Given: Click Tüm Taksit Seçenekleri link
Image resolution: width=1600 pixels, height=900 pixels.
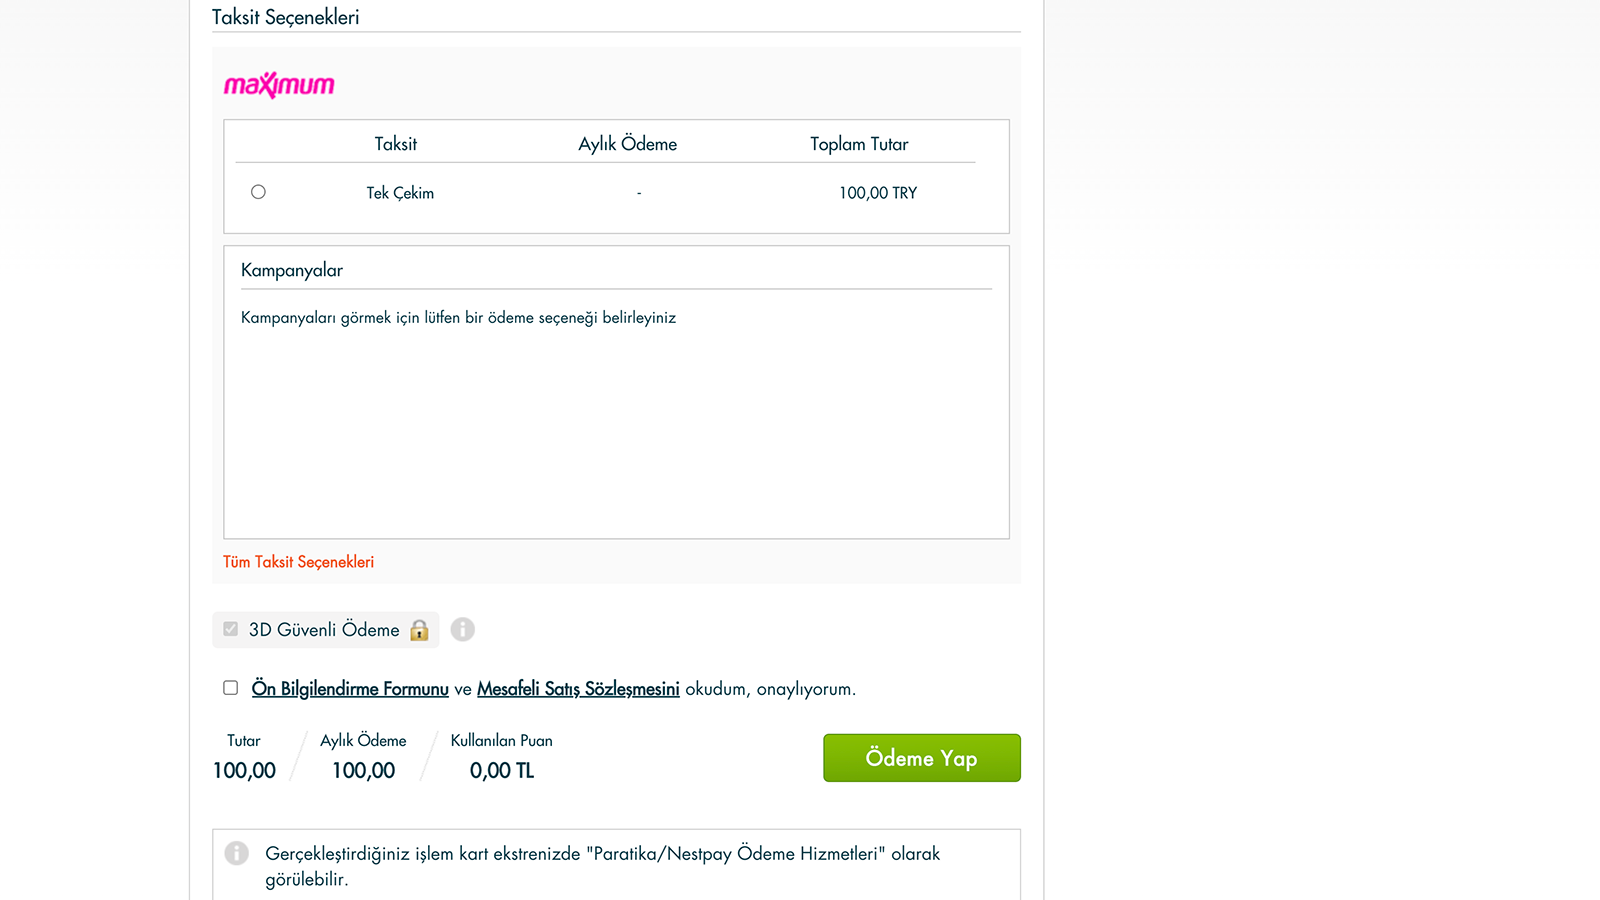Looking at the screenshot, I should pos(298,562).
